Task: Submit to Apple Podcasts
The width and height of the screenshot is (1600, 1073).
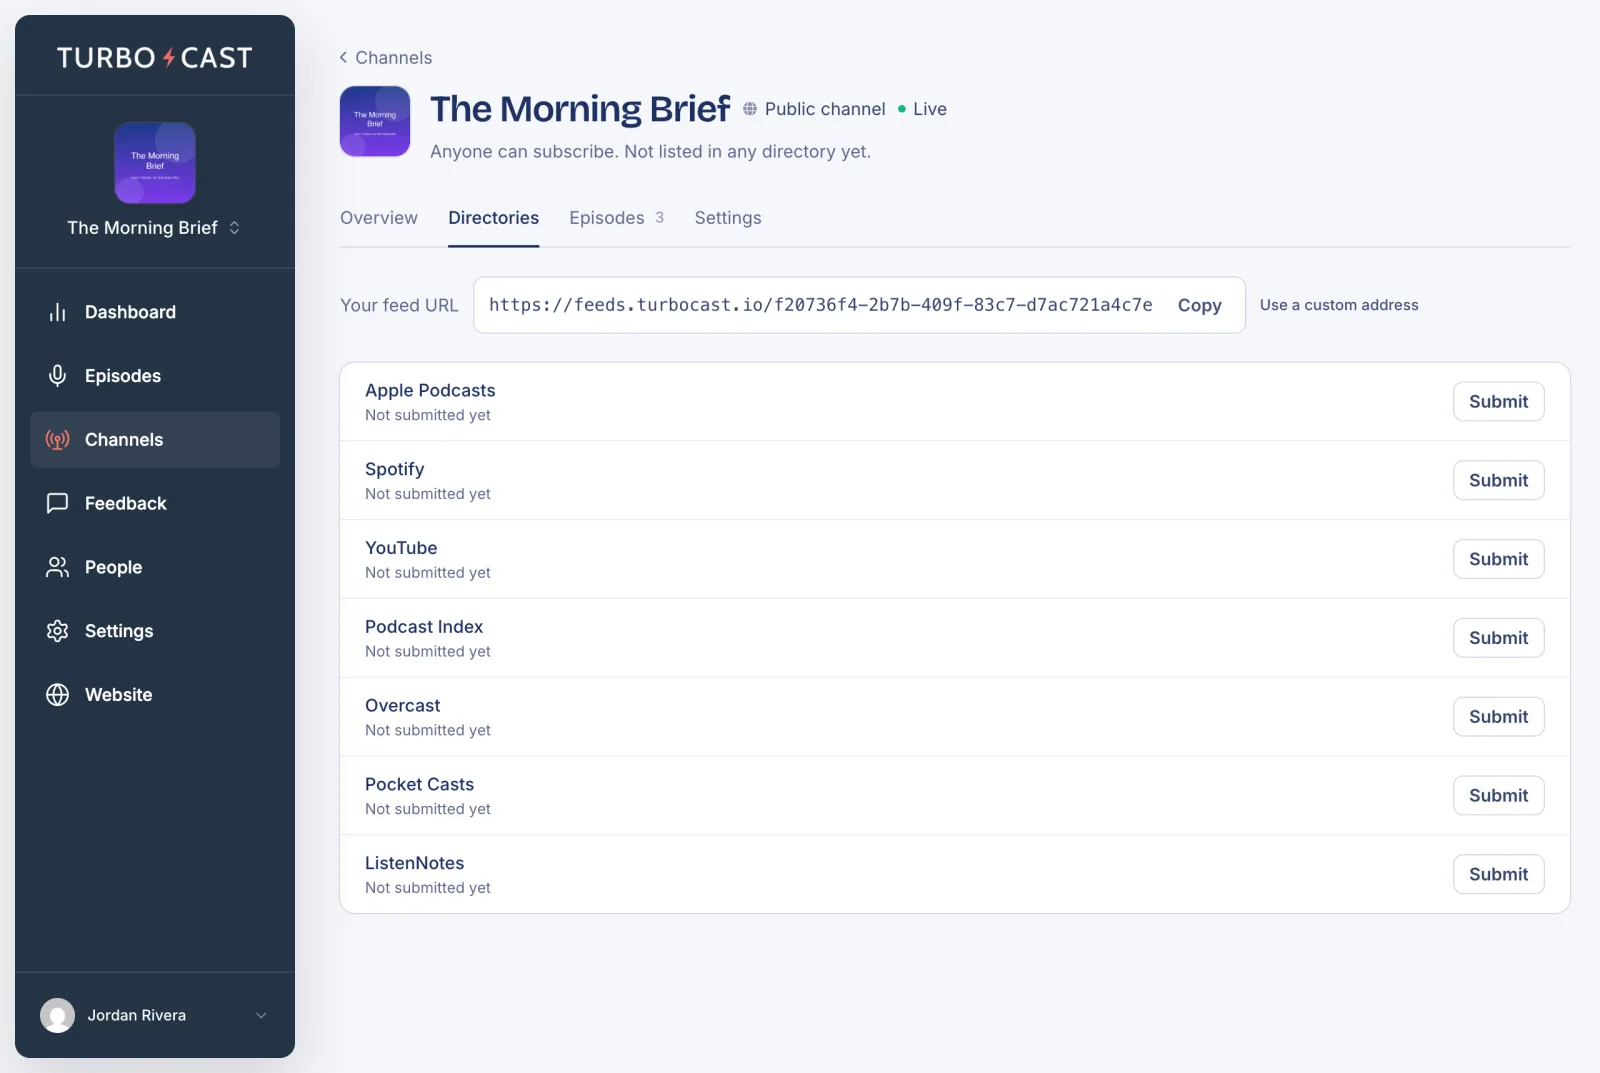Action: [x=1498, y=402]
